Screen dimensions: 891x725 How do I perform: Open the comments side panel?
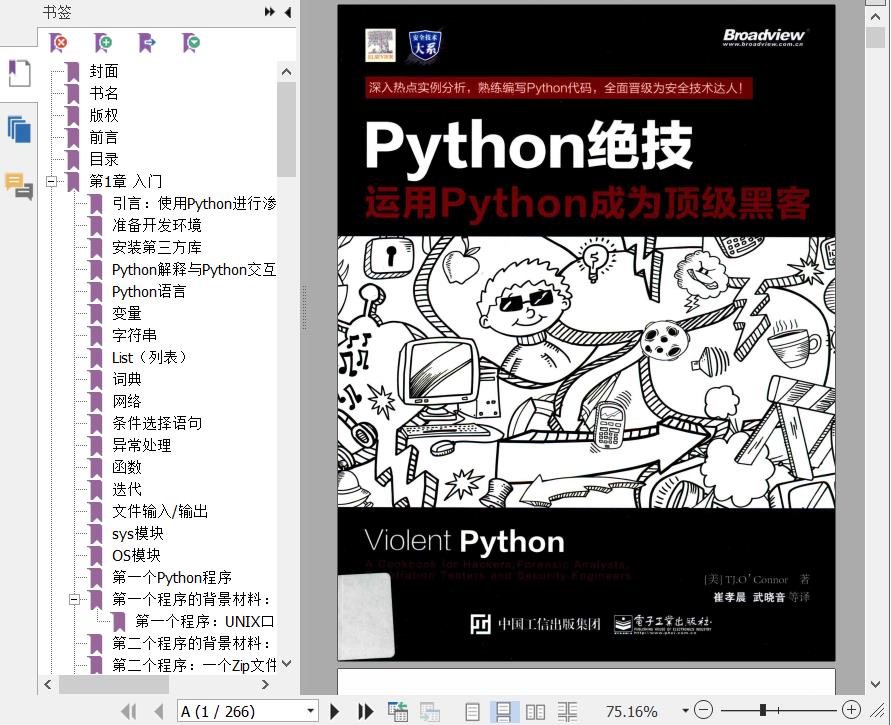[x=19, y=186]
